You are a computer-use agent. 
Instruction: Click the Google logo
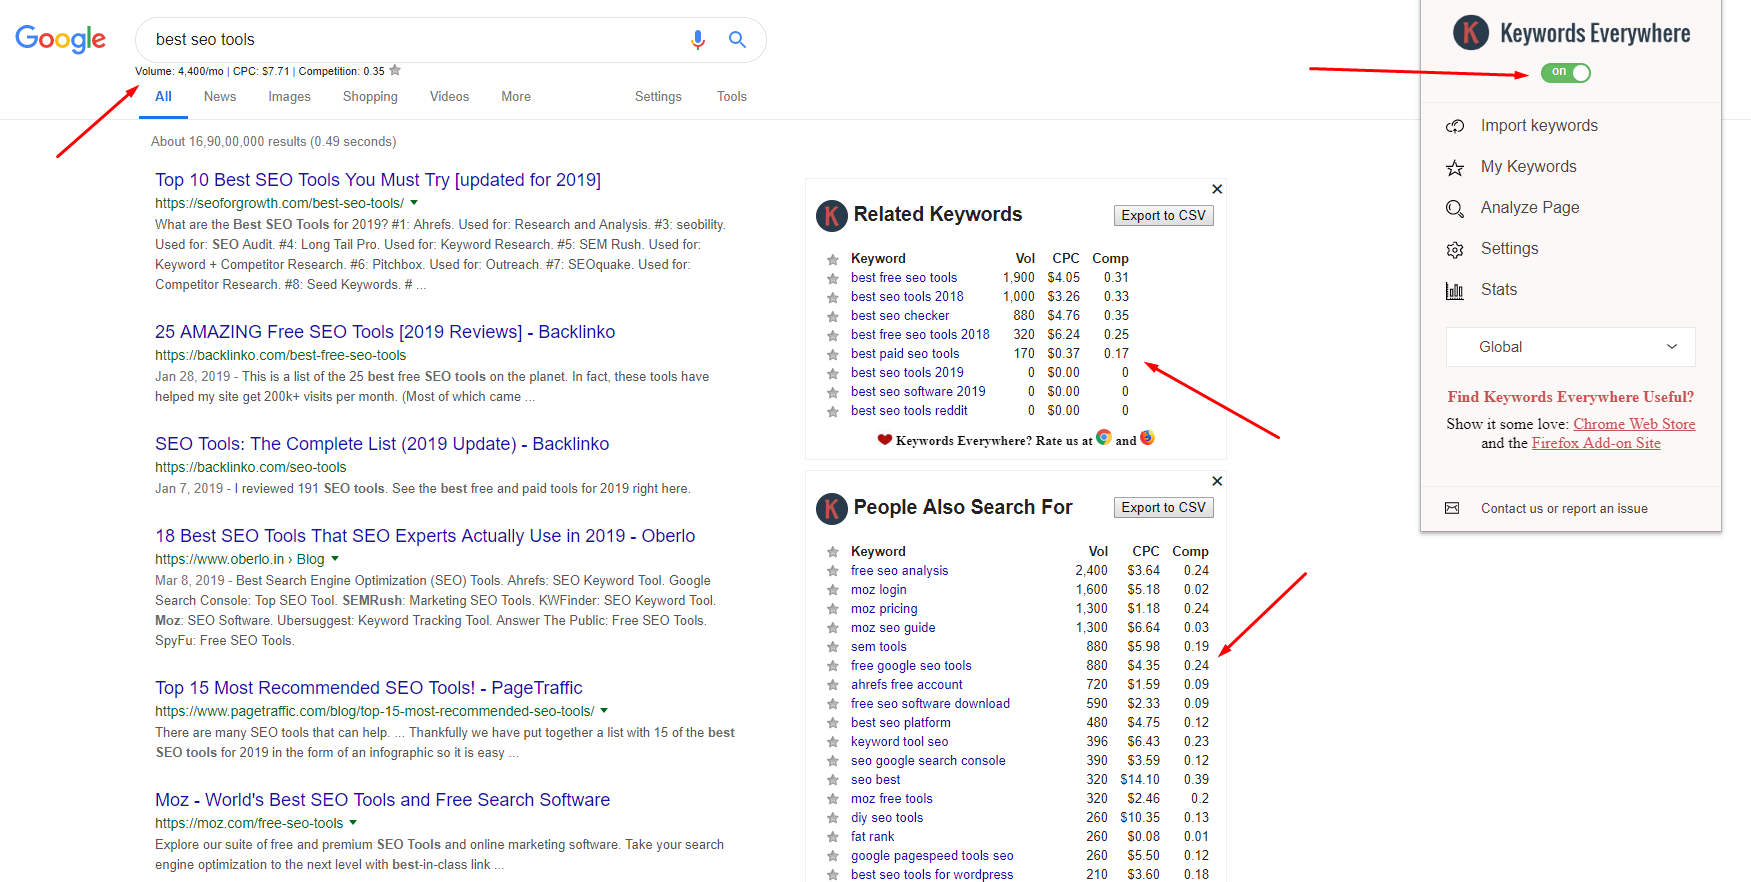pos(61,39)
